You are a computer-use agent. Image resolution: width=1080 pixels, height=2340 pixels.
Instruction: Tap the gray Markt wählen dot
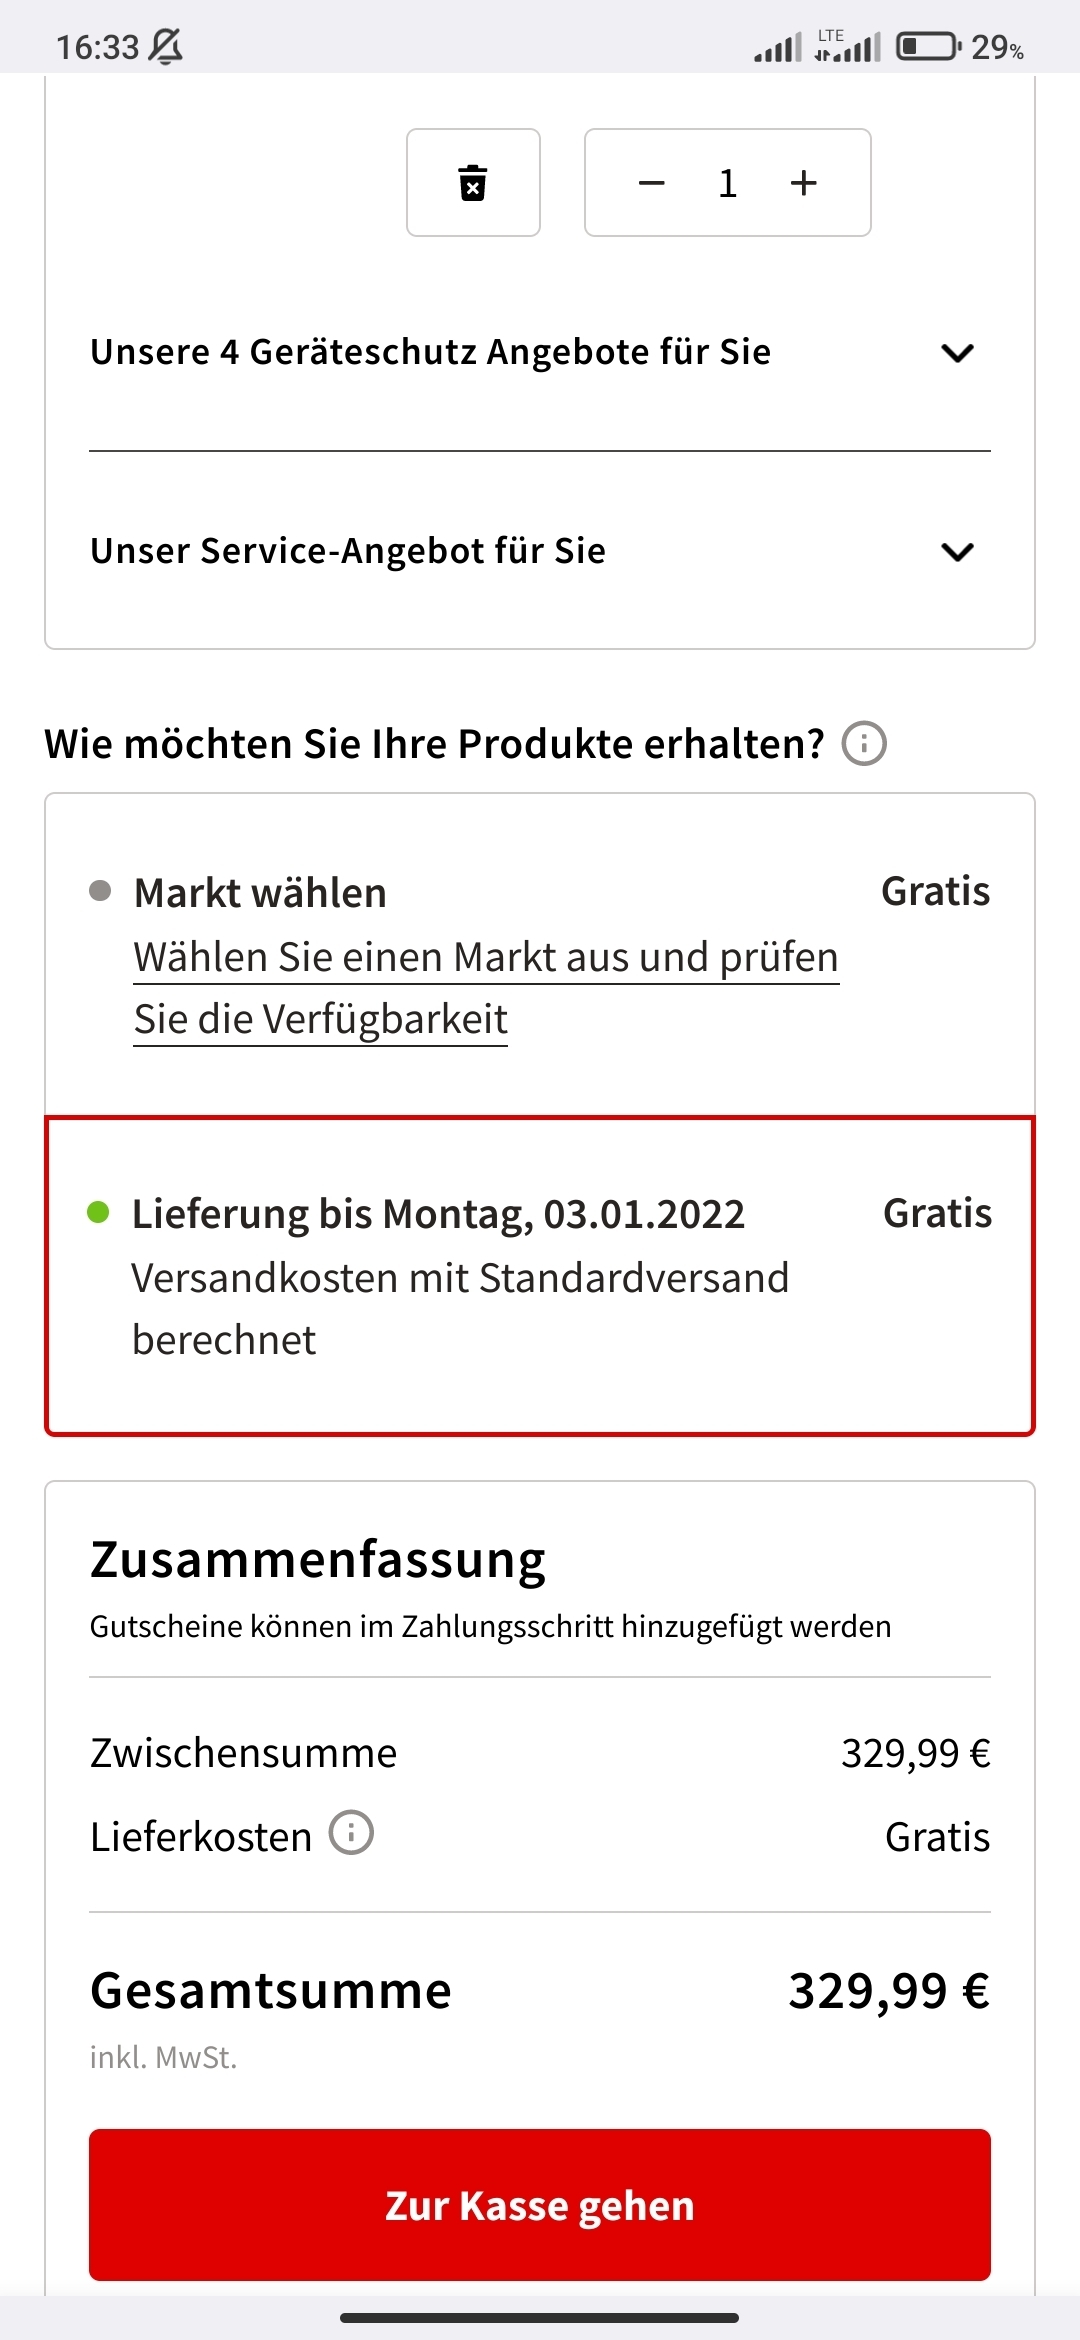(x=100, y=890)
